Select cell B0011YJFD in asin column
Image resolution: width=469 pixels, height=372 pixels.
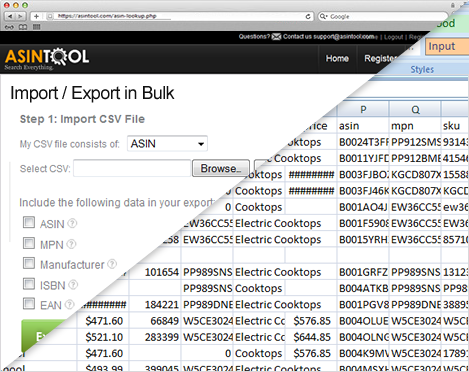[x=363, y=158]
